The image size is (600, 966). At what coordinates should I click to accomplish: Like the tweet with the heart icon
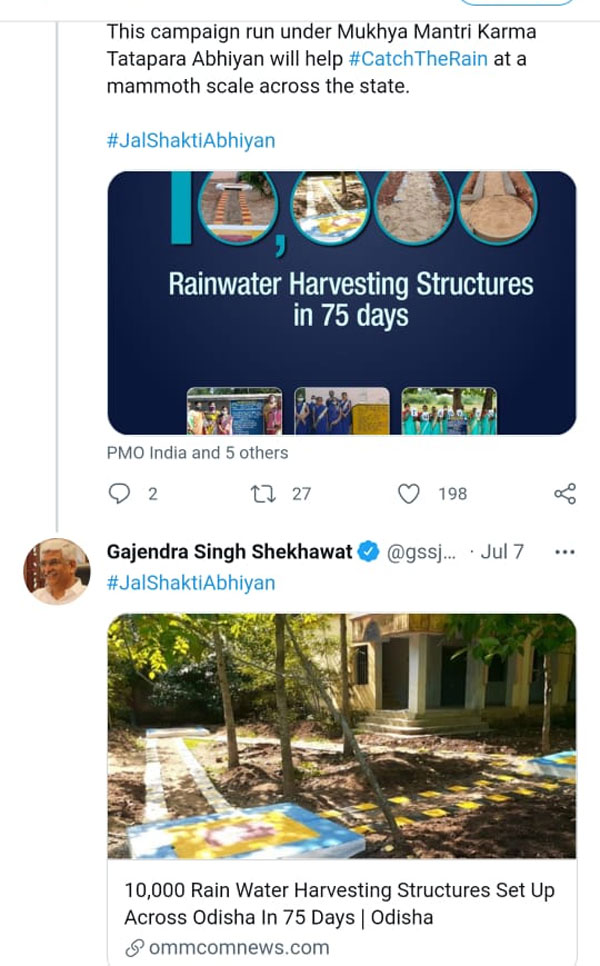409,493
